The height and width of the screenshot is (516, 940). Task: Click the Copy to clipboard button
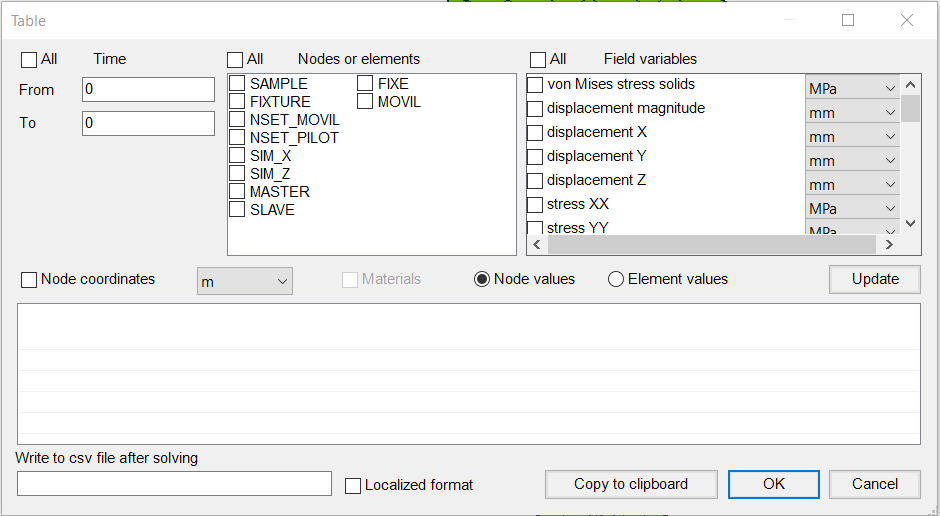pyautogui.click(x=631, y=484)
